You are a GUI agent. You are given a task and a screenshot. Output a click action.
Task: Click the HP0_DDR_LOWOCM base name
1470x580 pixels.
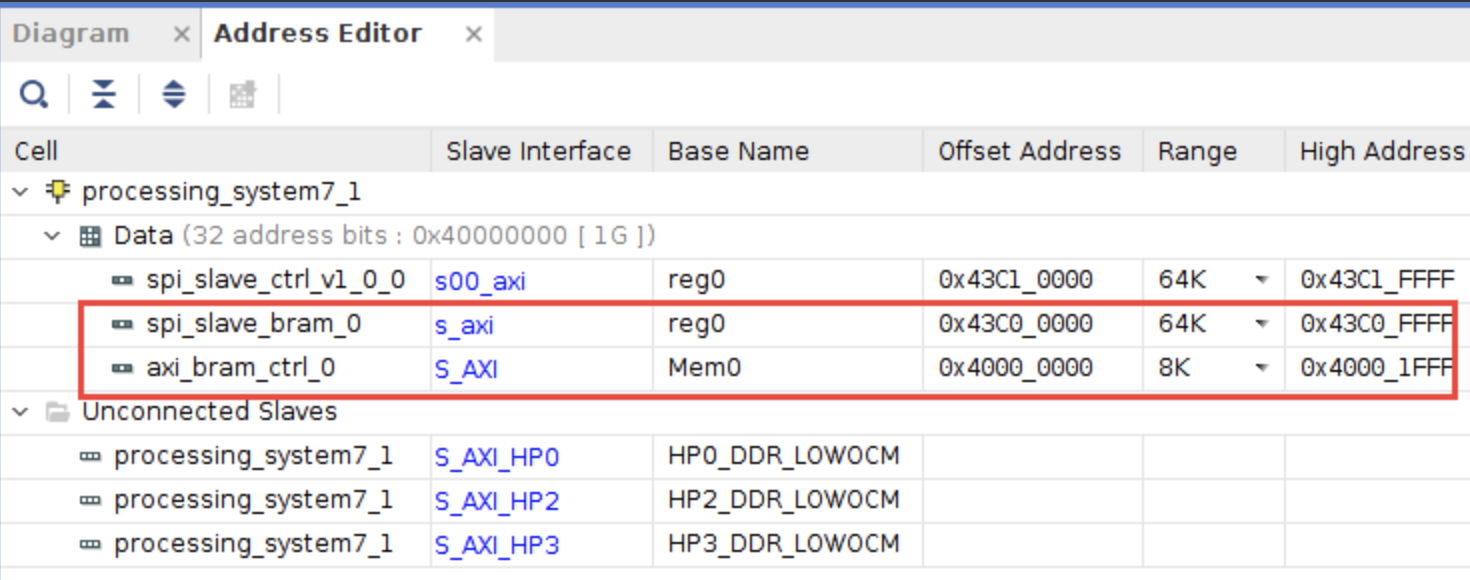(x=784, y=456)
